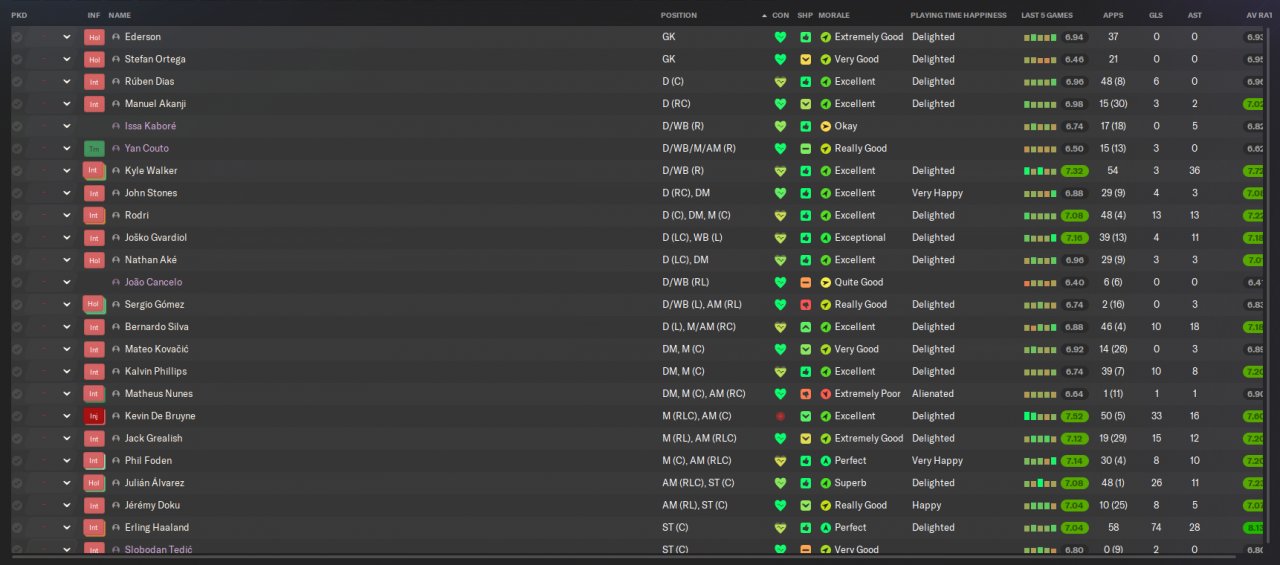Screen dimensions: 1280x565
Task: Click João Cancelo's orange match sharpness icon
Action: 806,282
